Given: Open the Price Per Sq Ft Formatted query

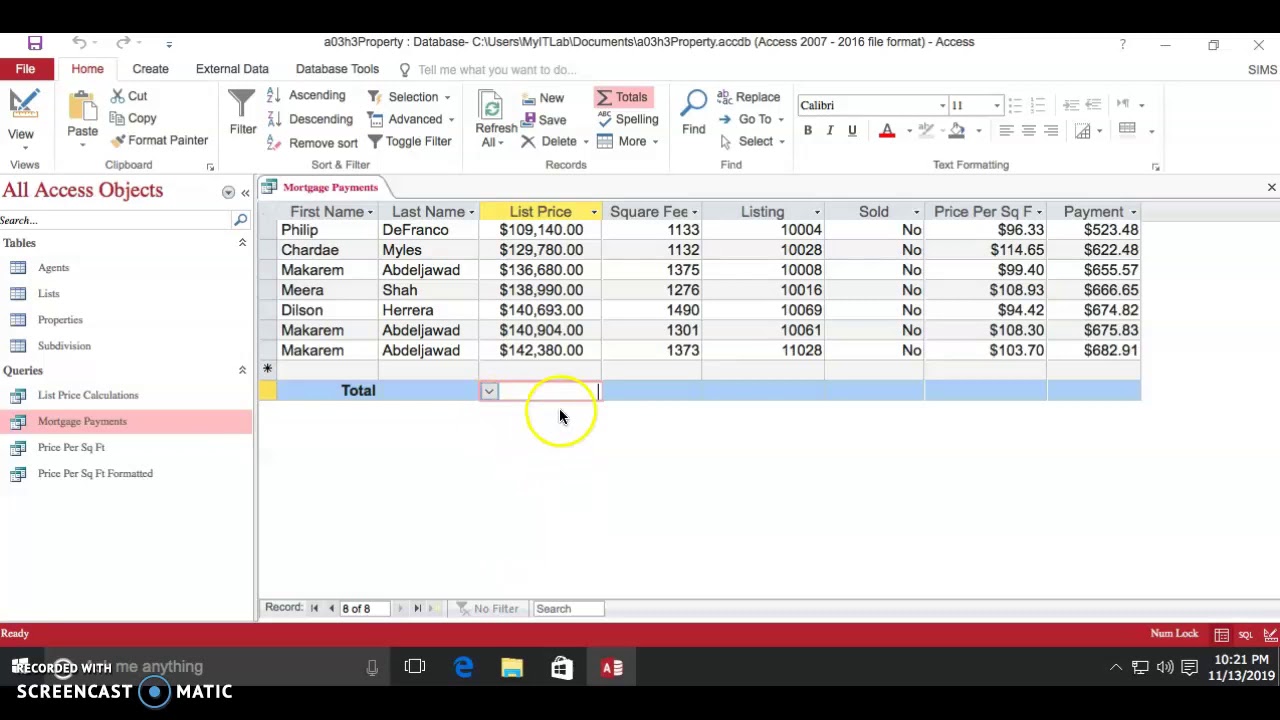Looking at the screenshot, I should point(95,473).
